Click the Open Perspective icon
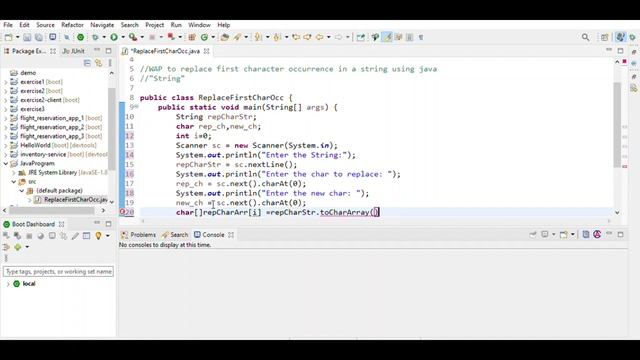 pos(604,37)
